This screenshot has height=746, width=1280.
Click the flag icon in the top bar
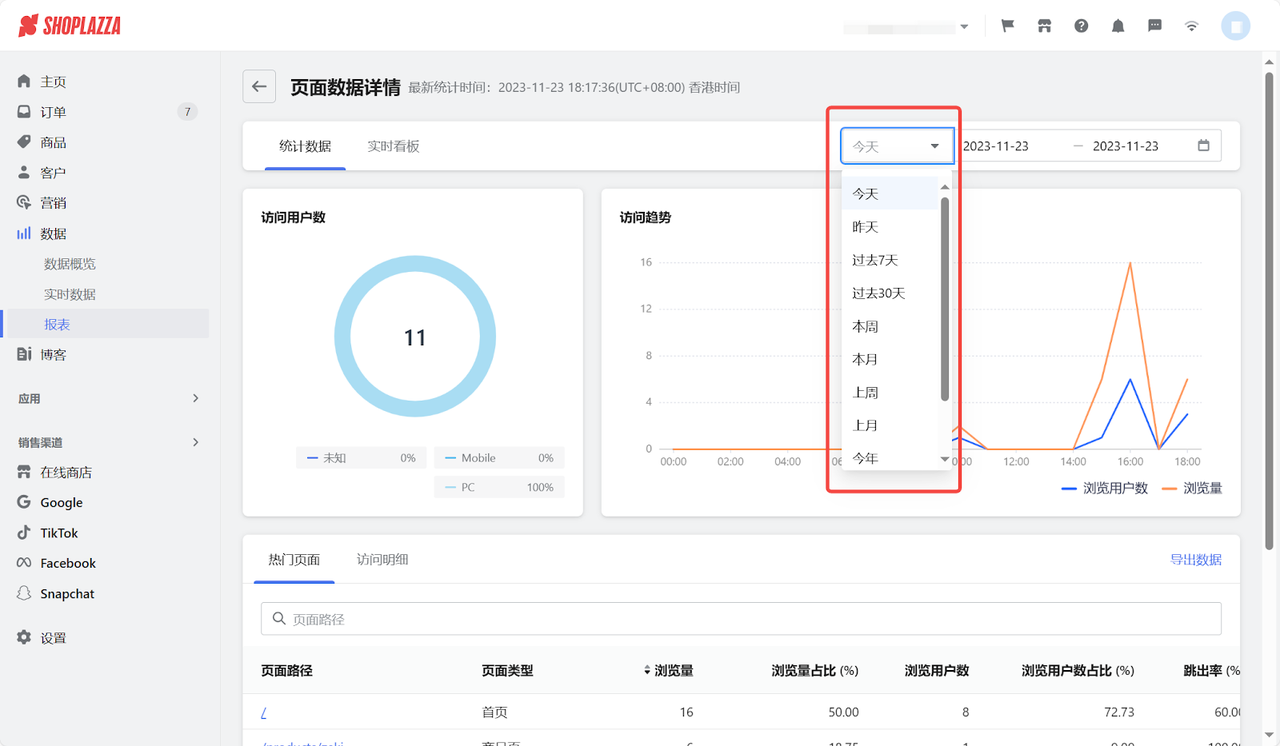(x=1007, y=25)
